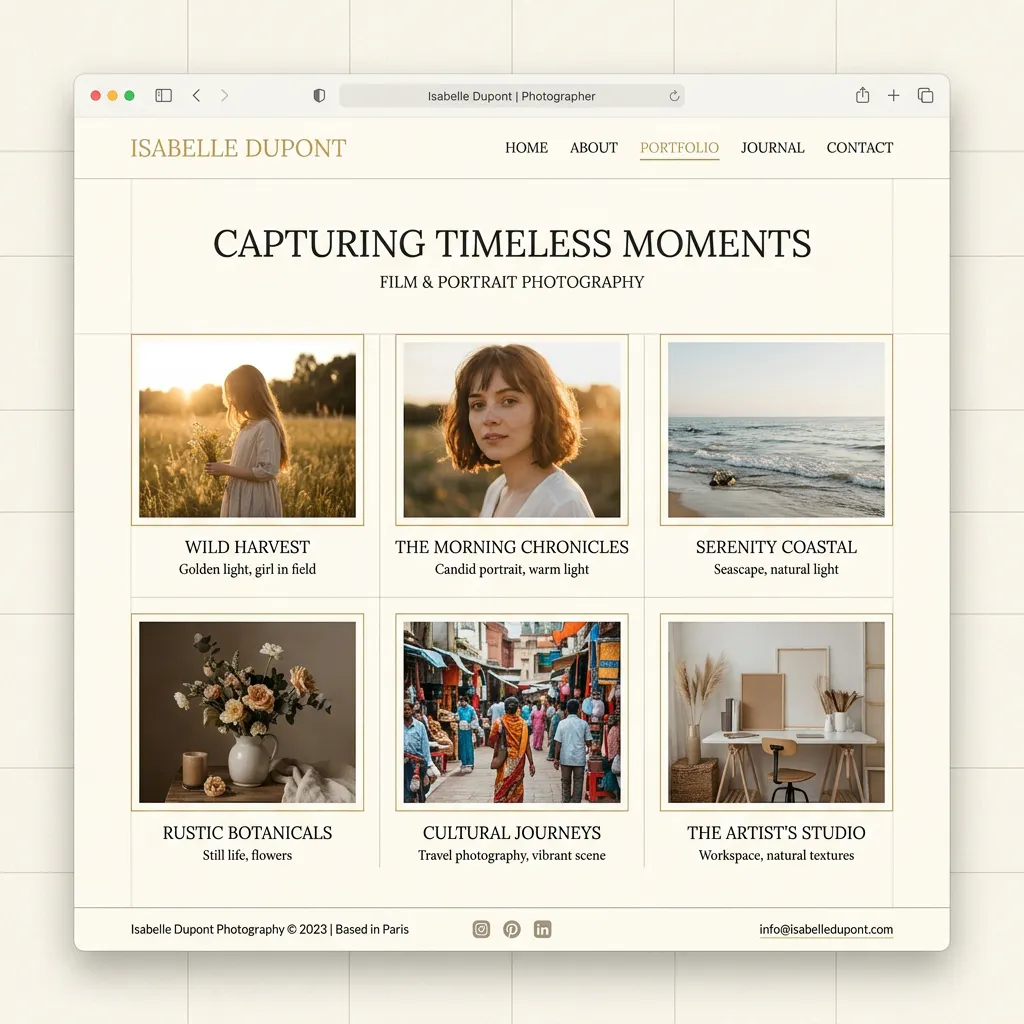Image resolution: width=1024 pixels, height=1024 pixels.
Task: Maximize the window with the green button
Action: pyautogui.click(x=129, y=95)
